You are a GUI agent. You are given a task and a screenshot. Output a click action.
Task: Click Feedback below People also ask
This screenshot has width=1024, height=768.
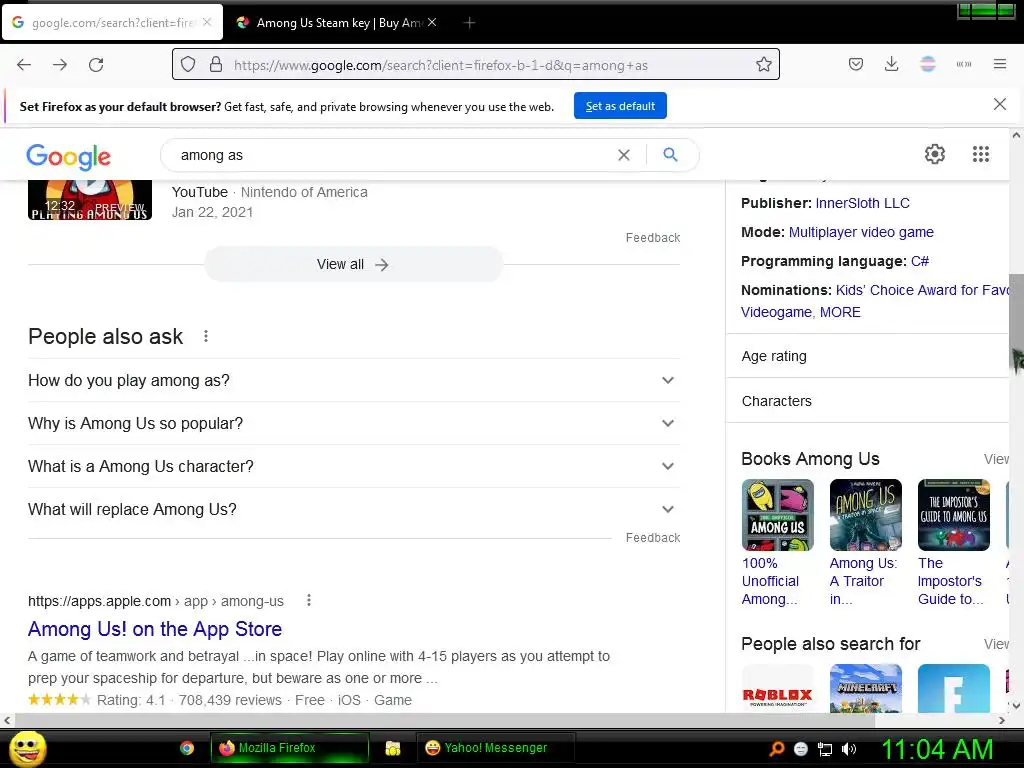(x=652, y=537)
